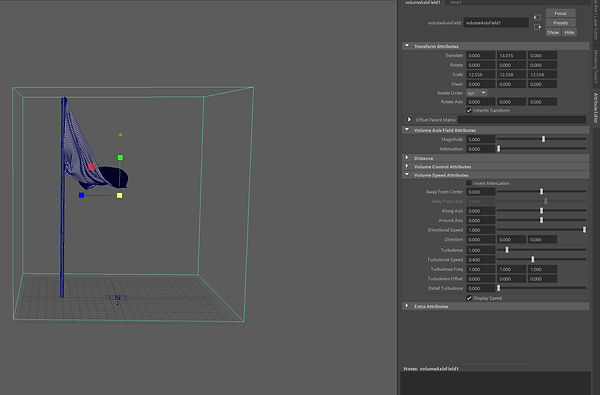
Task: Click the origin axis icon on grid
Action: click(x=117, y=299)
